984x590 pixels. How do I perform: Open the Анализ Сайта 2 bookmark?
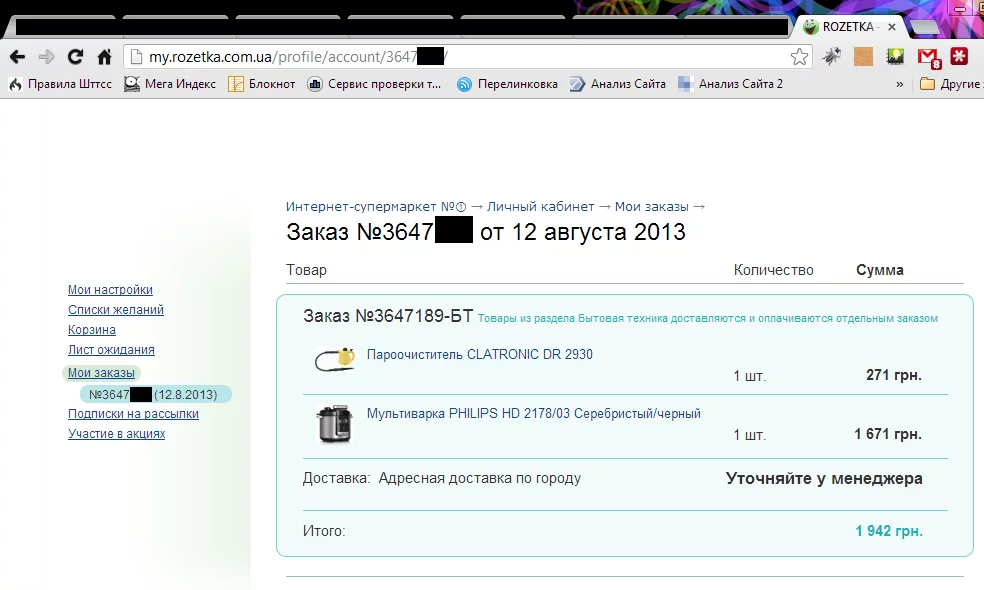(730, 84)
